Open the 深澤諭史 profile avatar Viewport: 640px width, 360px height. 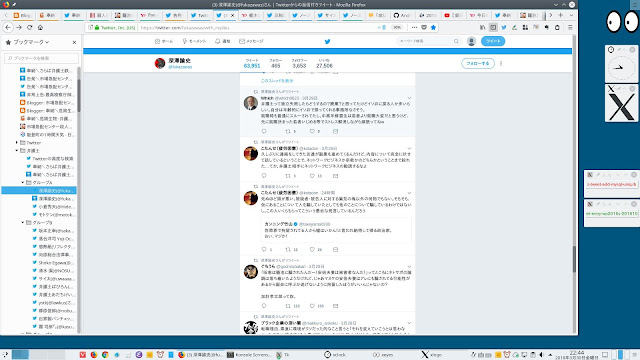click(x=160, y=63)
